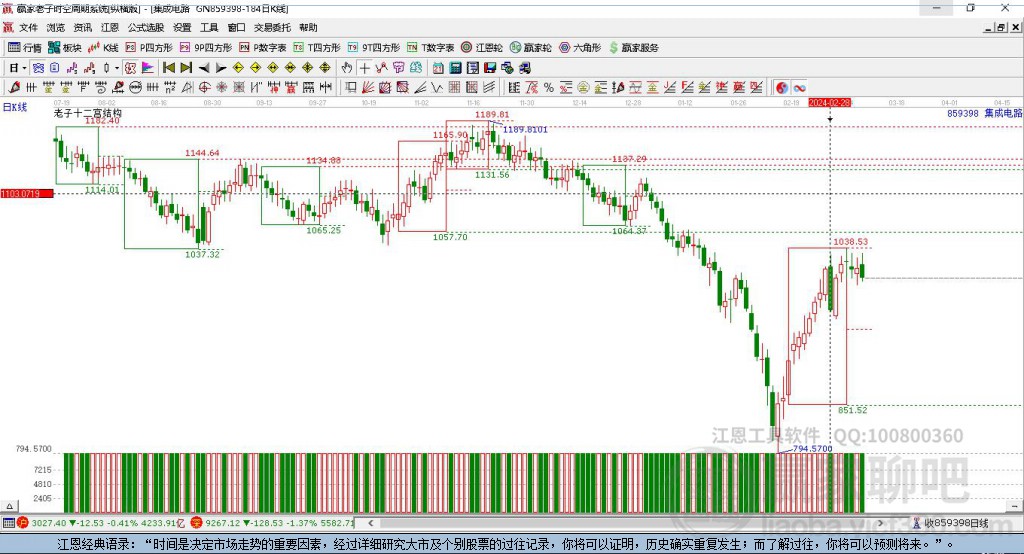Screen dimensions: 1024x554
Task: Open 赢家服务 service with dollar icon
Action: [633, 48]
